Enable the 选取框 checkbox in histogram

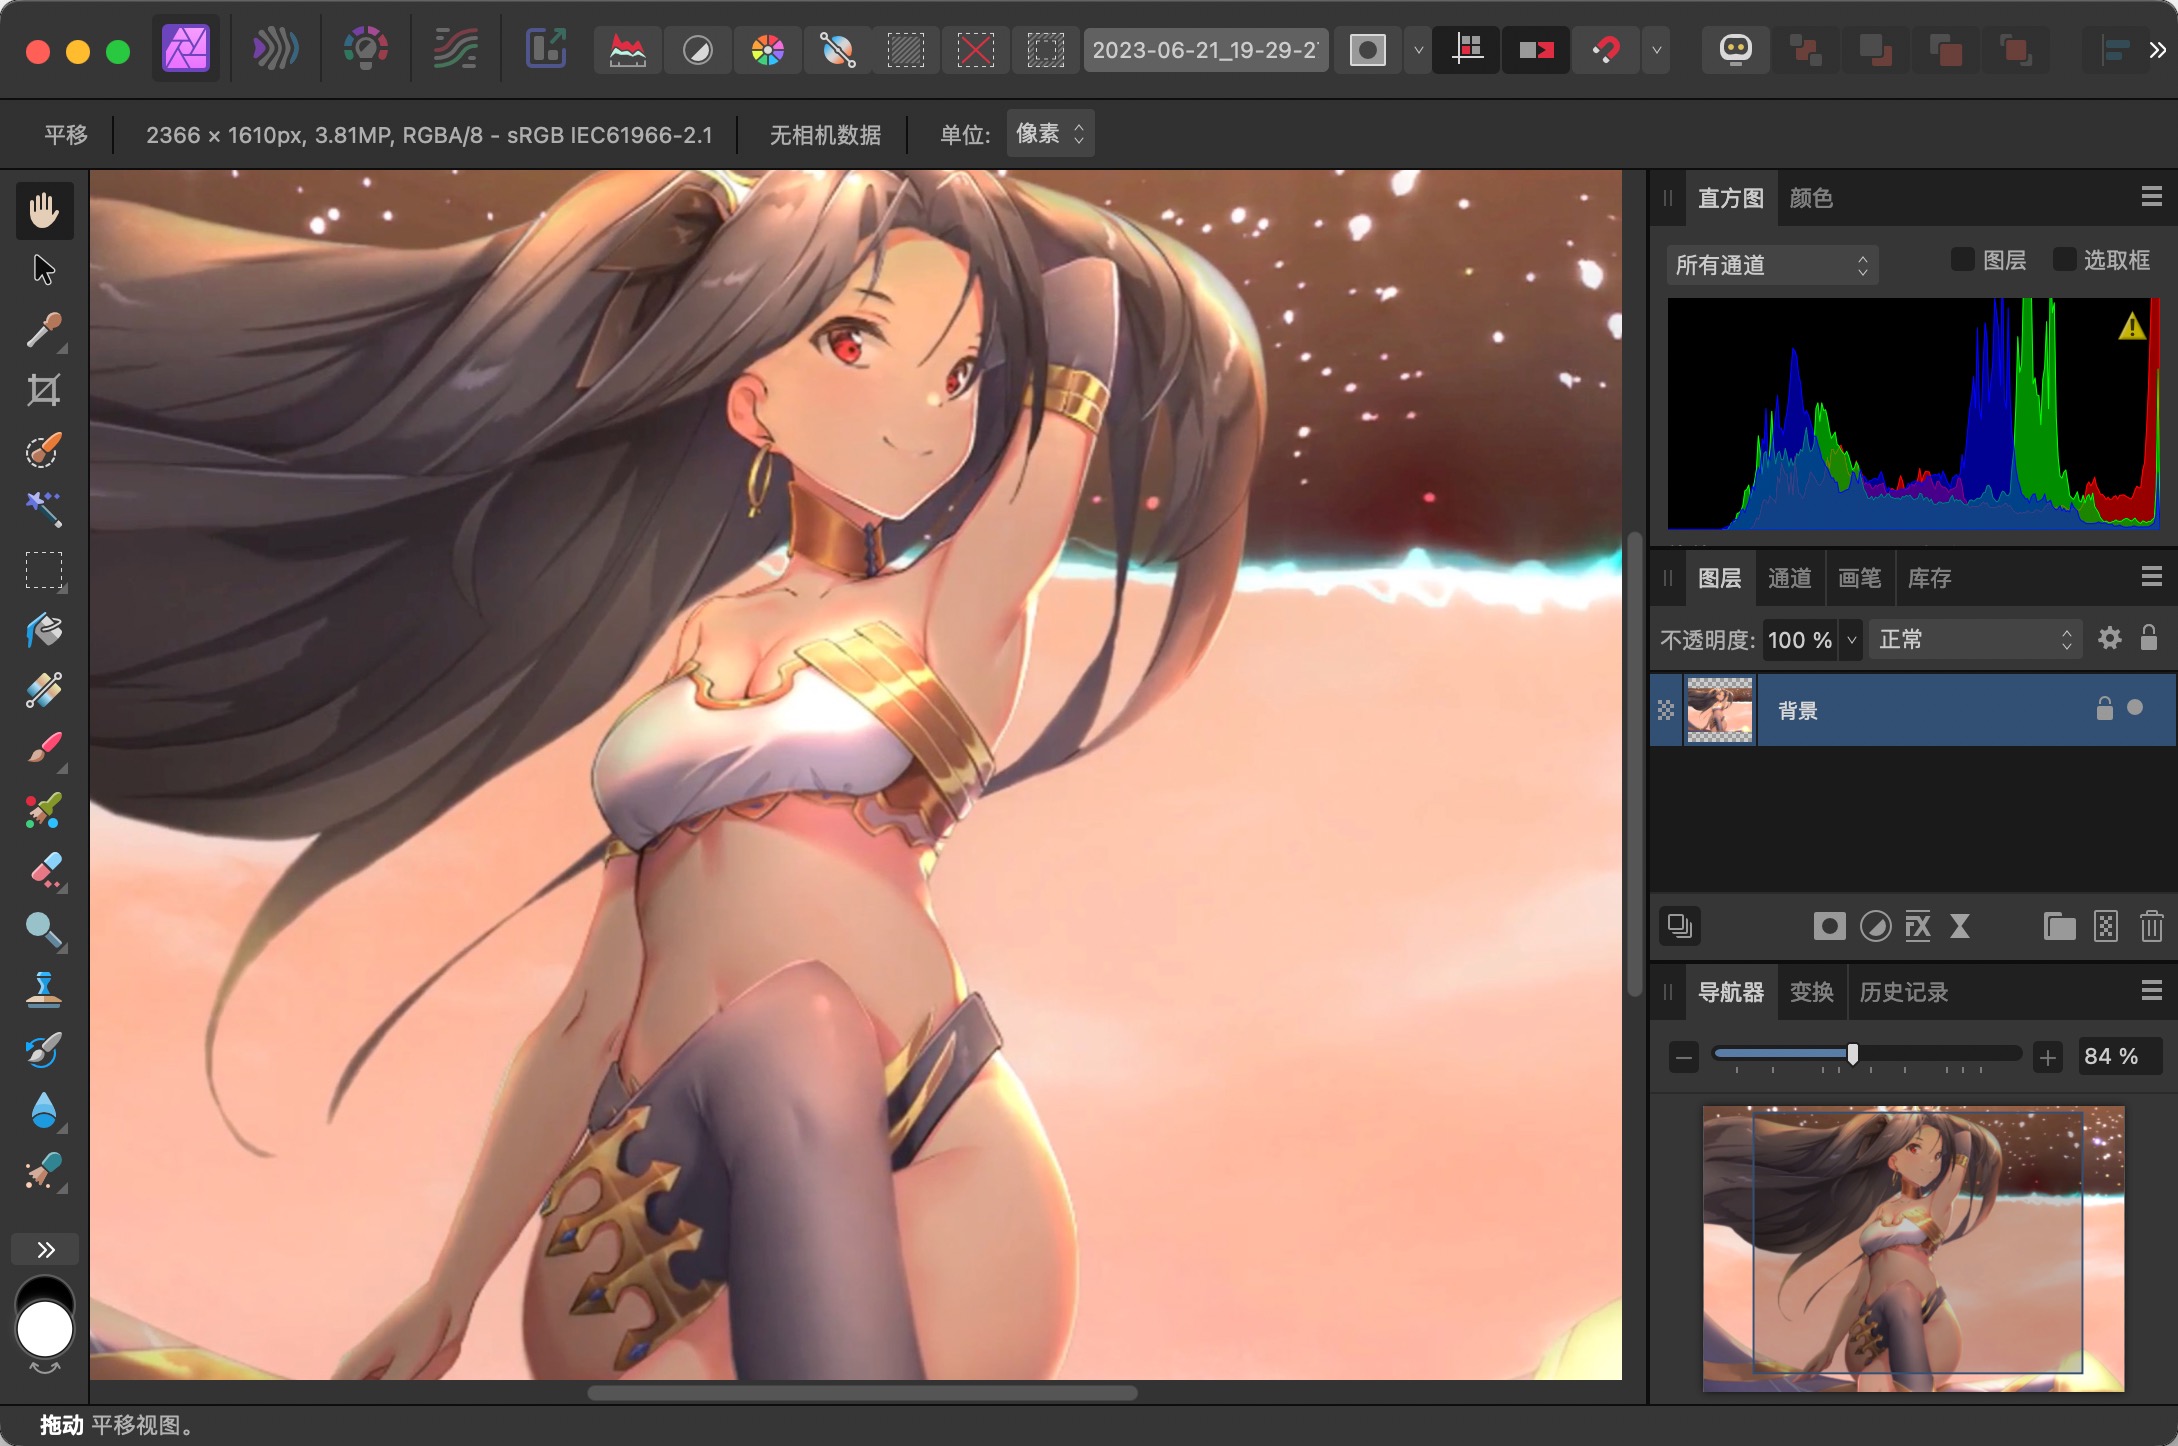click(2063, 260)
